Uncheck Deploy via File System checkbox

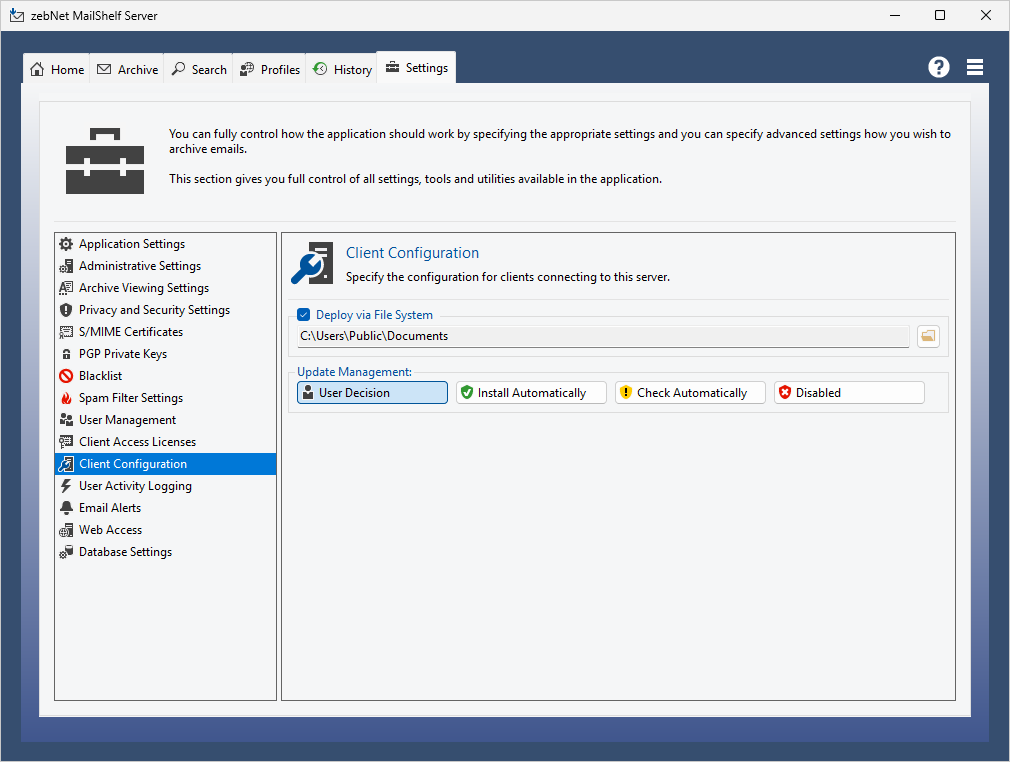tap(304, 315)
